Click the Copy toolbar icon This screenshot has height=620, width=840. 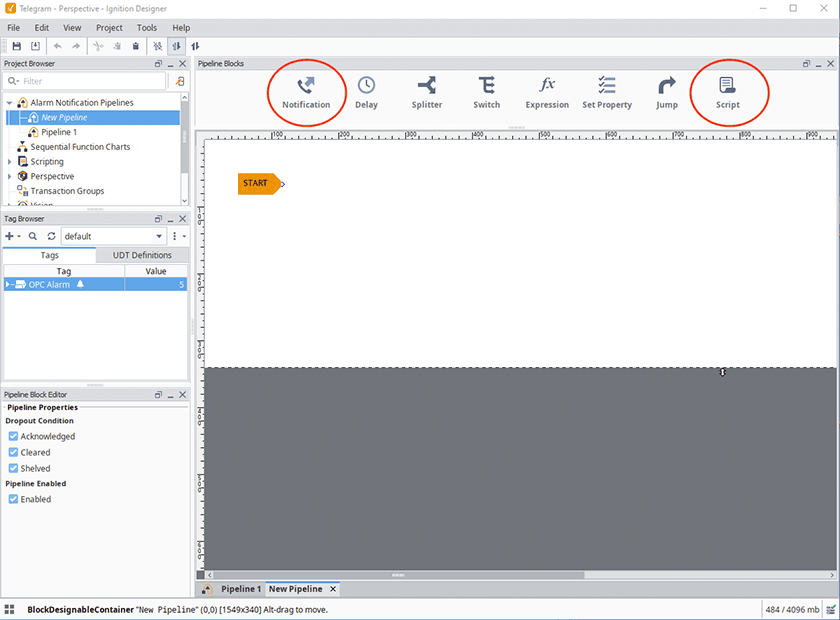117,46
